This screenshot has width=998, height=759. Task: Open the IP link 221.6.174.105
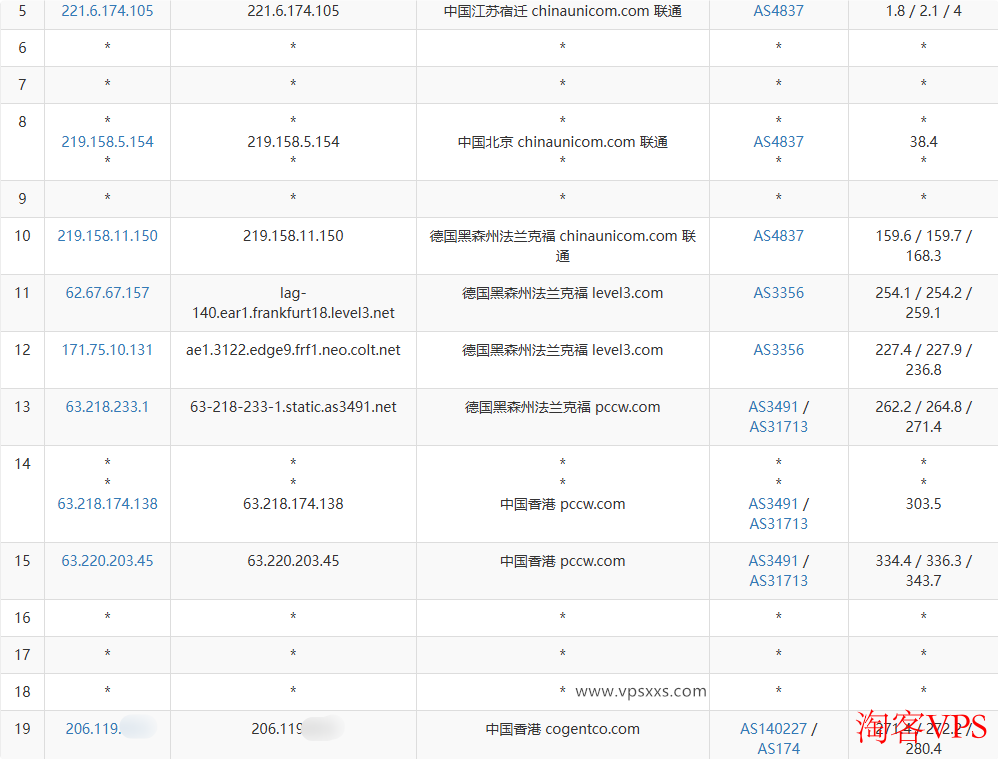[107, 11]
